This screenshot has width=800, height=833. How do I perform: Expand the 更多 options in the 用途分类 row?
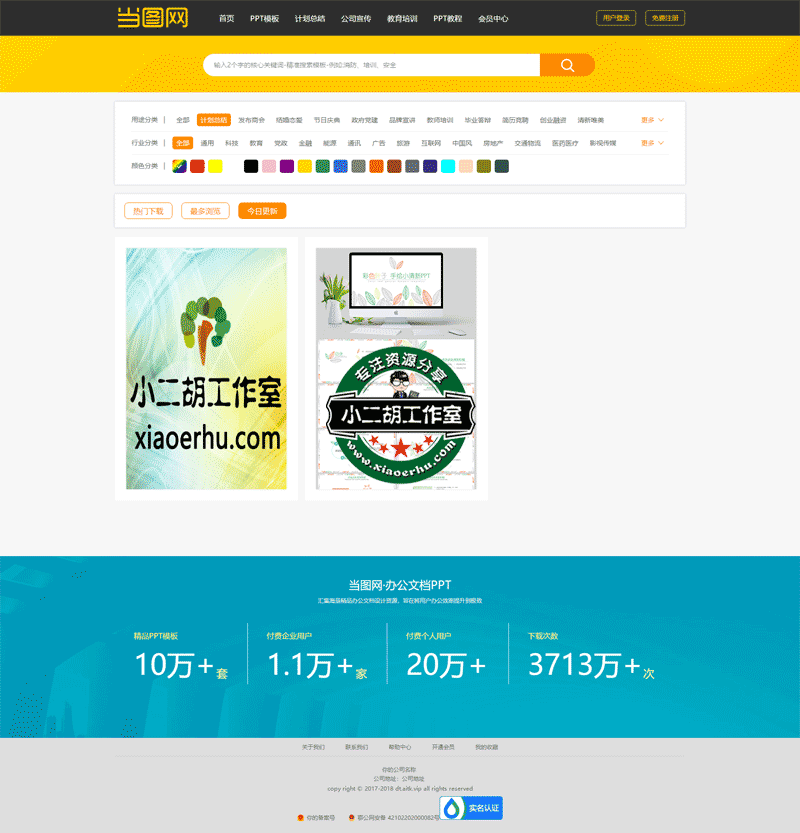pos(648,118)
